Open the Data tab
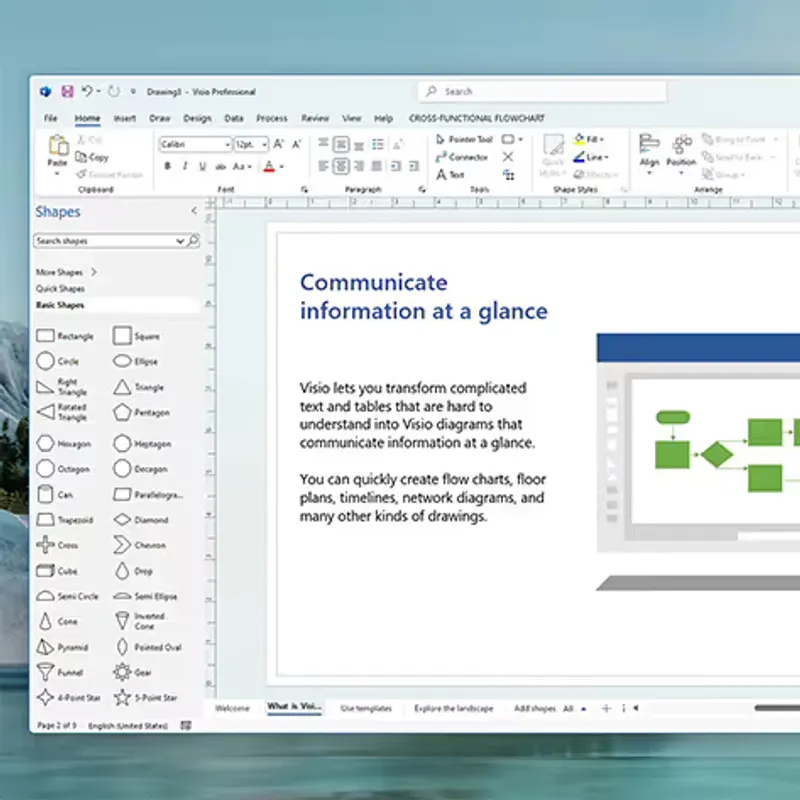800x800 pixels. tap(234, 118)
